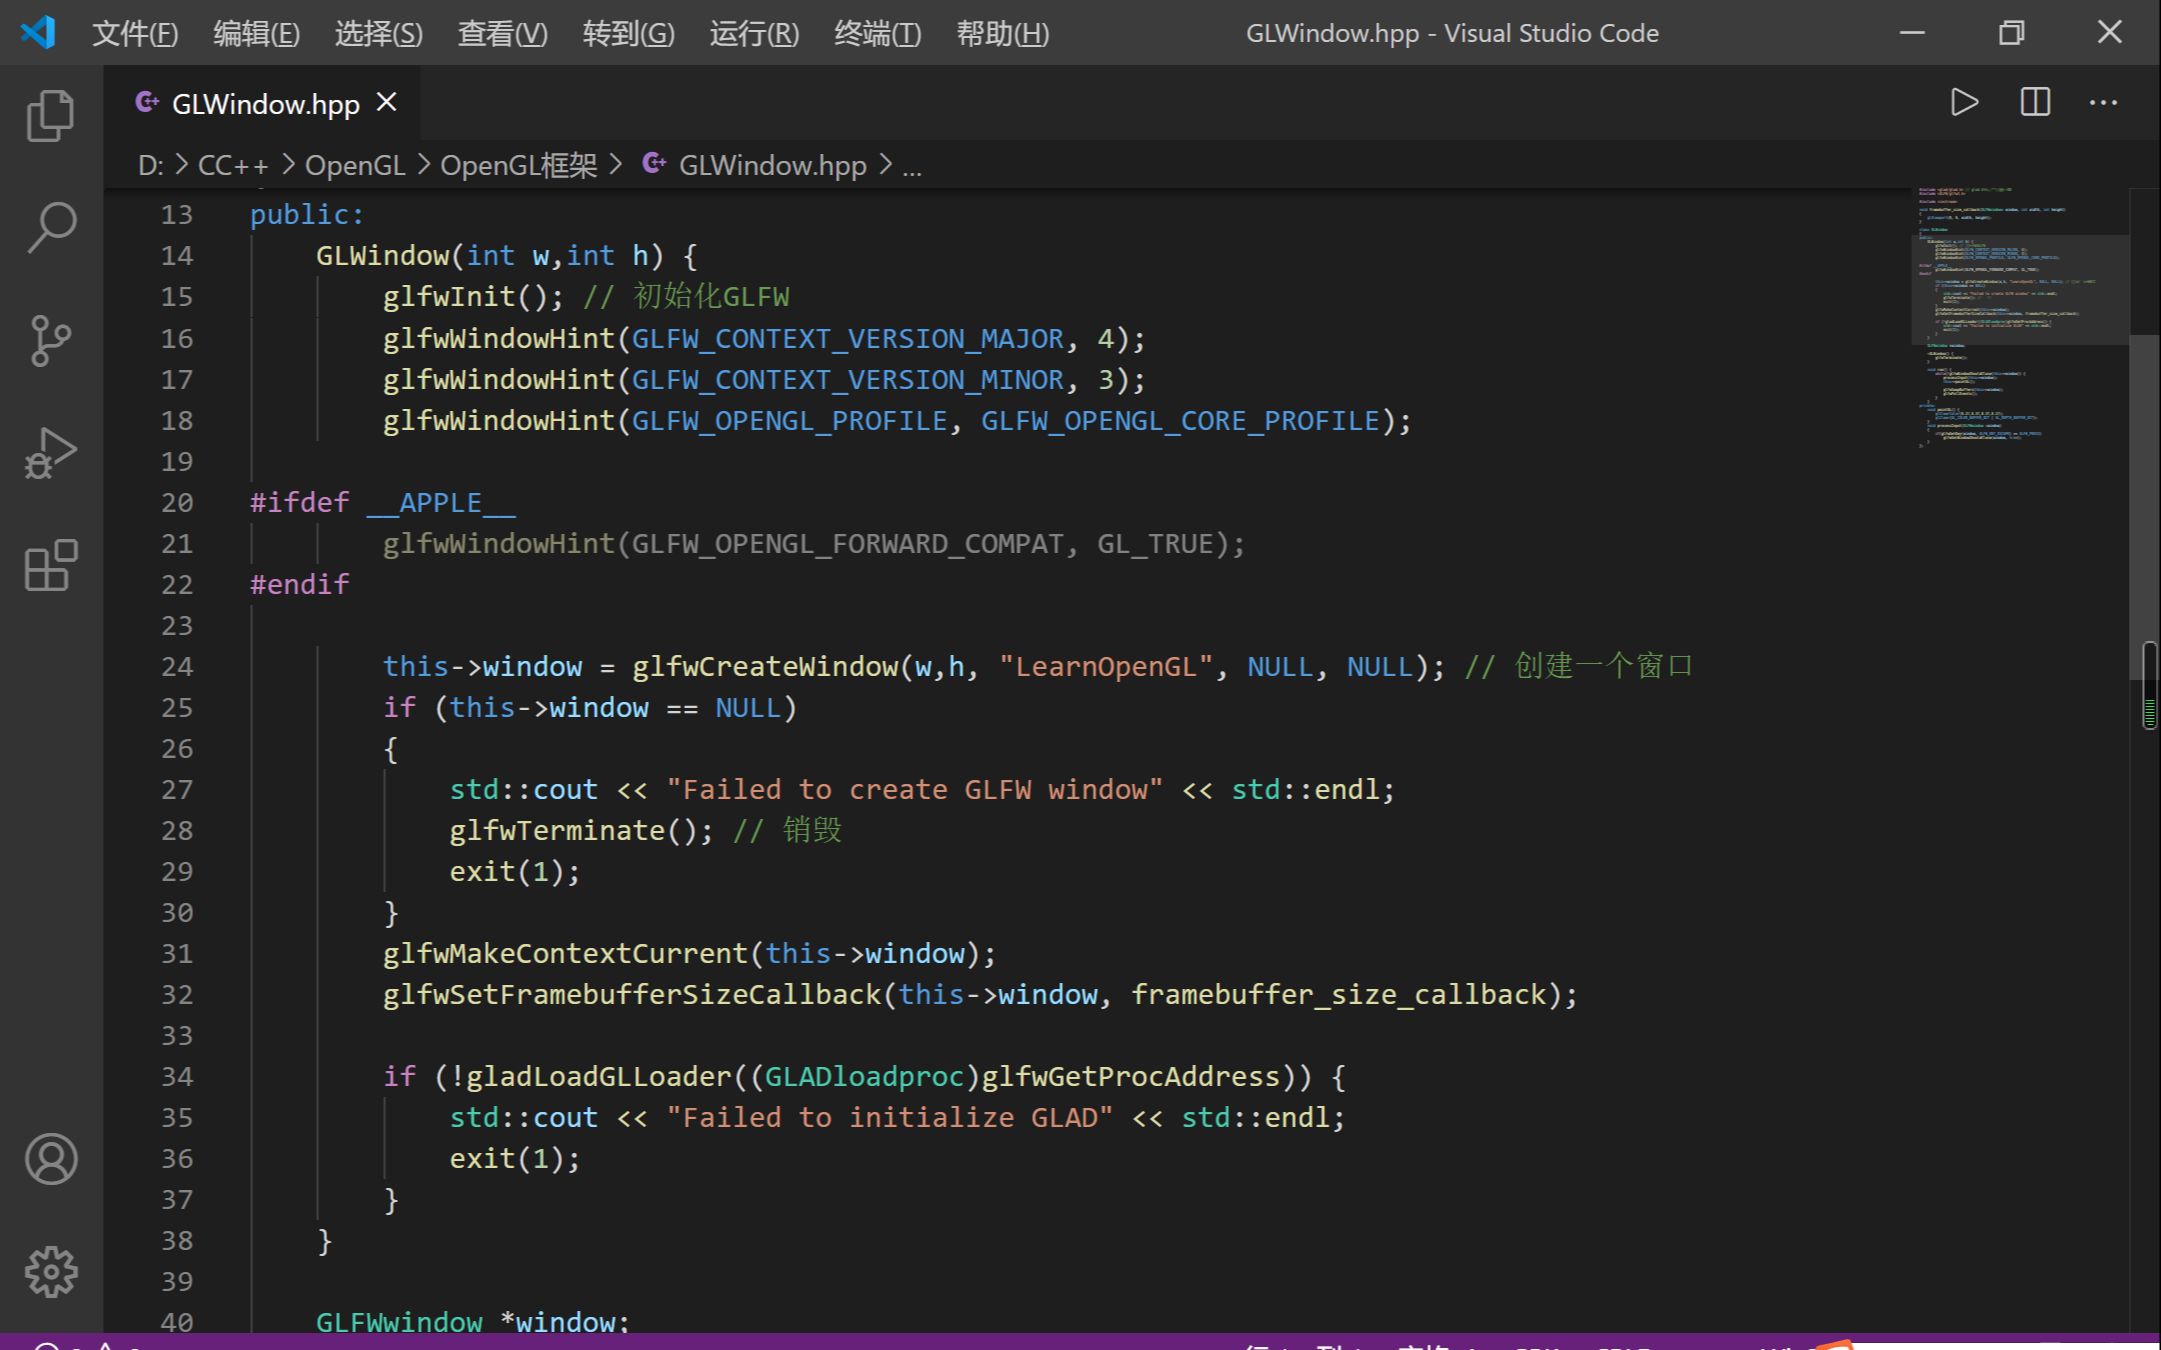Image resolution: width=2161 pixels, height=1350 pixels.
Task: Open the 文件(F) menu
Action: pyautogui.click(x=135, y=34)
